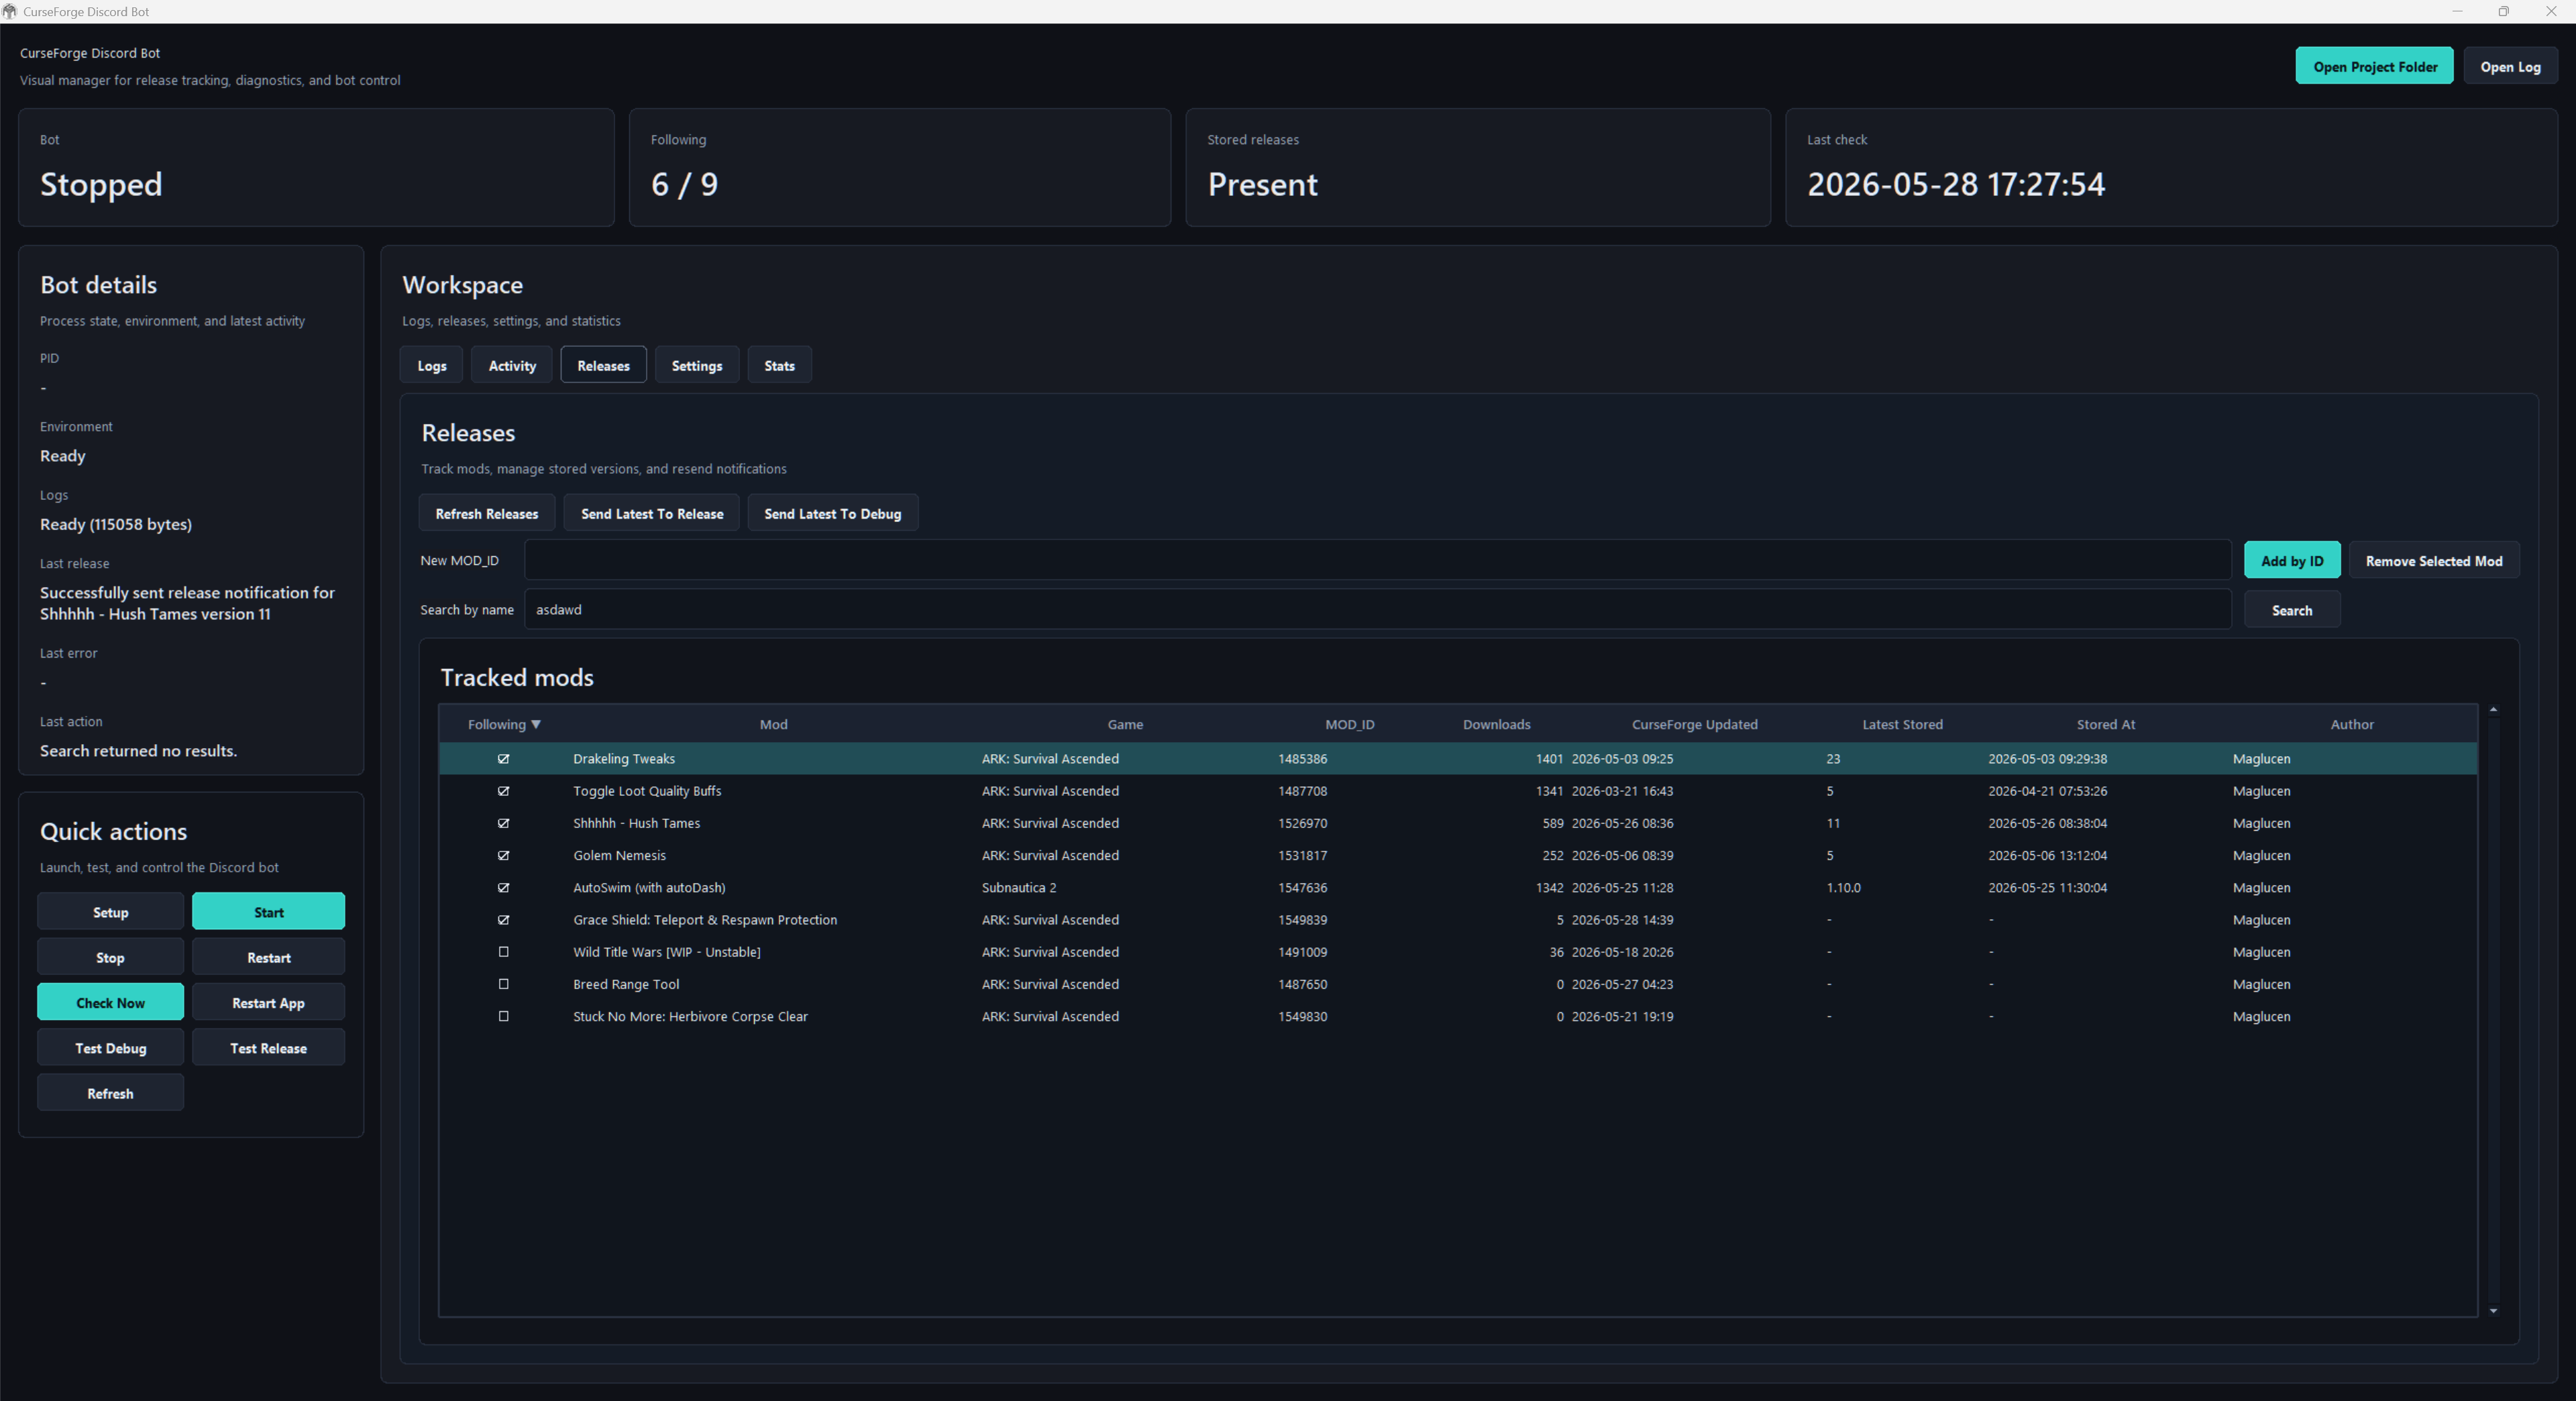Click the 1.10.0 latest stored value

click(x=1843, y=888)
